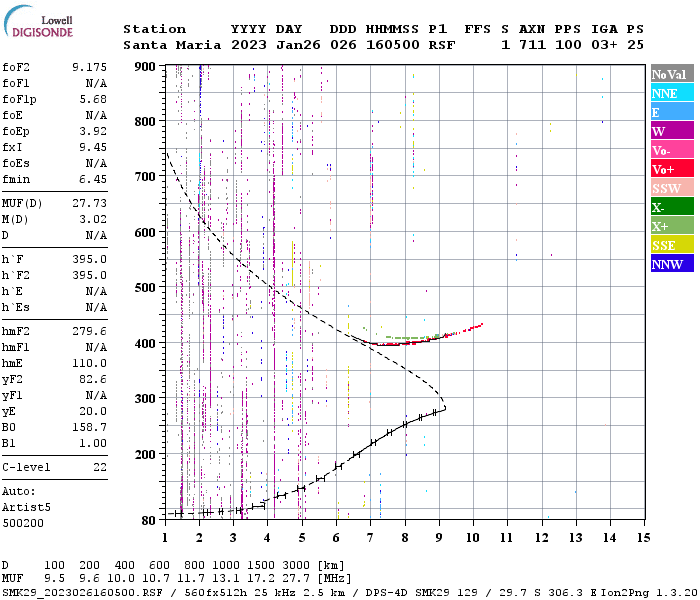This screenshot has height=600, width=700.
Task: Click the PPS value 100
Action: [x=568, y=45]
